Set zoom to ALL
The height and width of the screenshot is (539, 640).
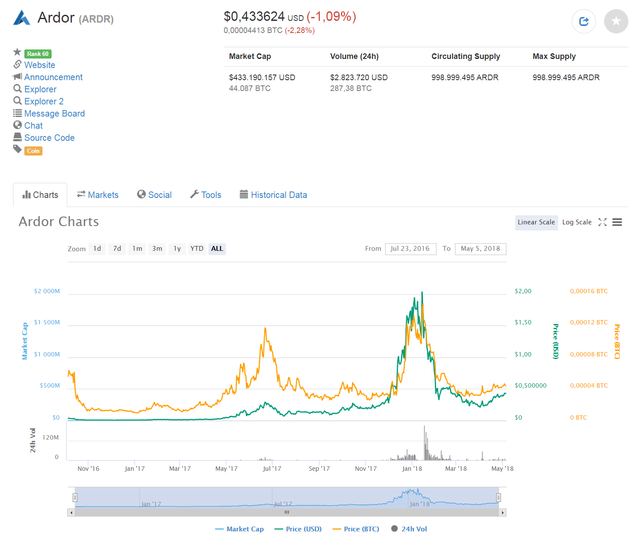[217, 248]
